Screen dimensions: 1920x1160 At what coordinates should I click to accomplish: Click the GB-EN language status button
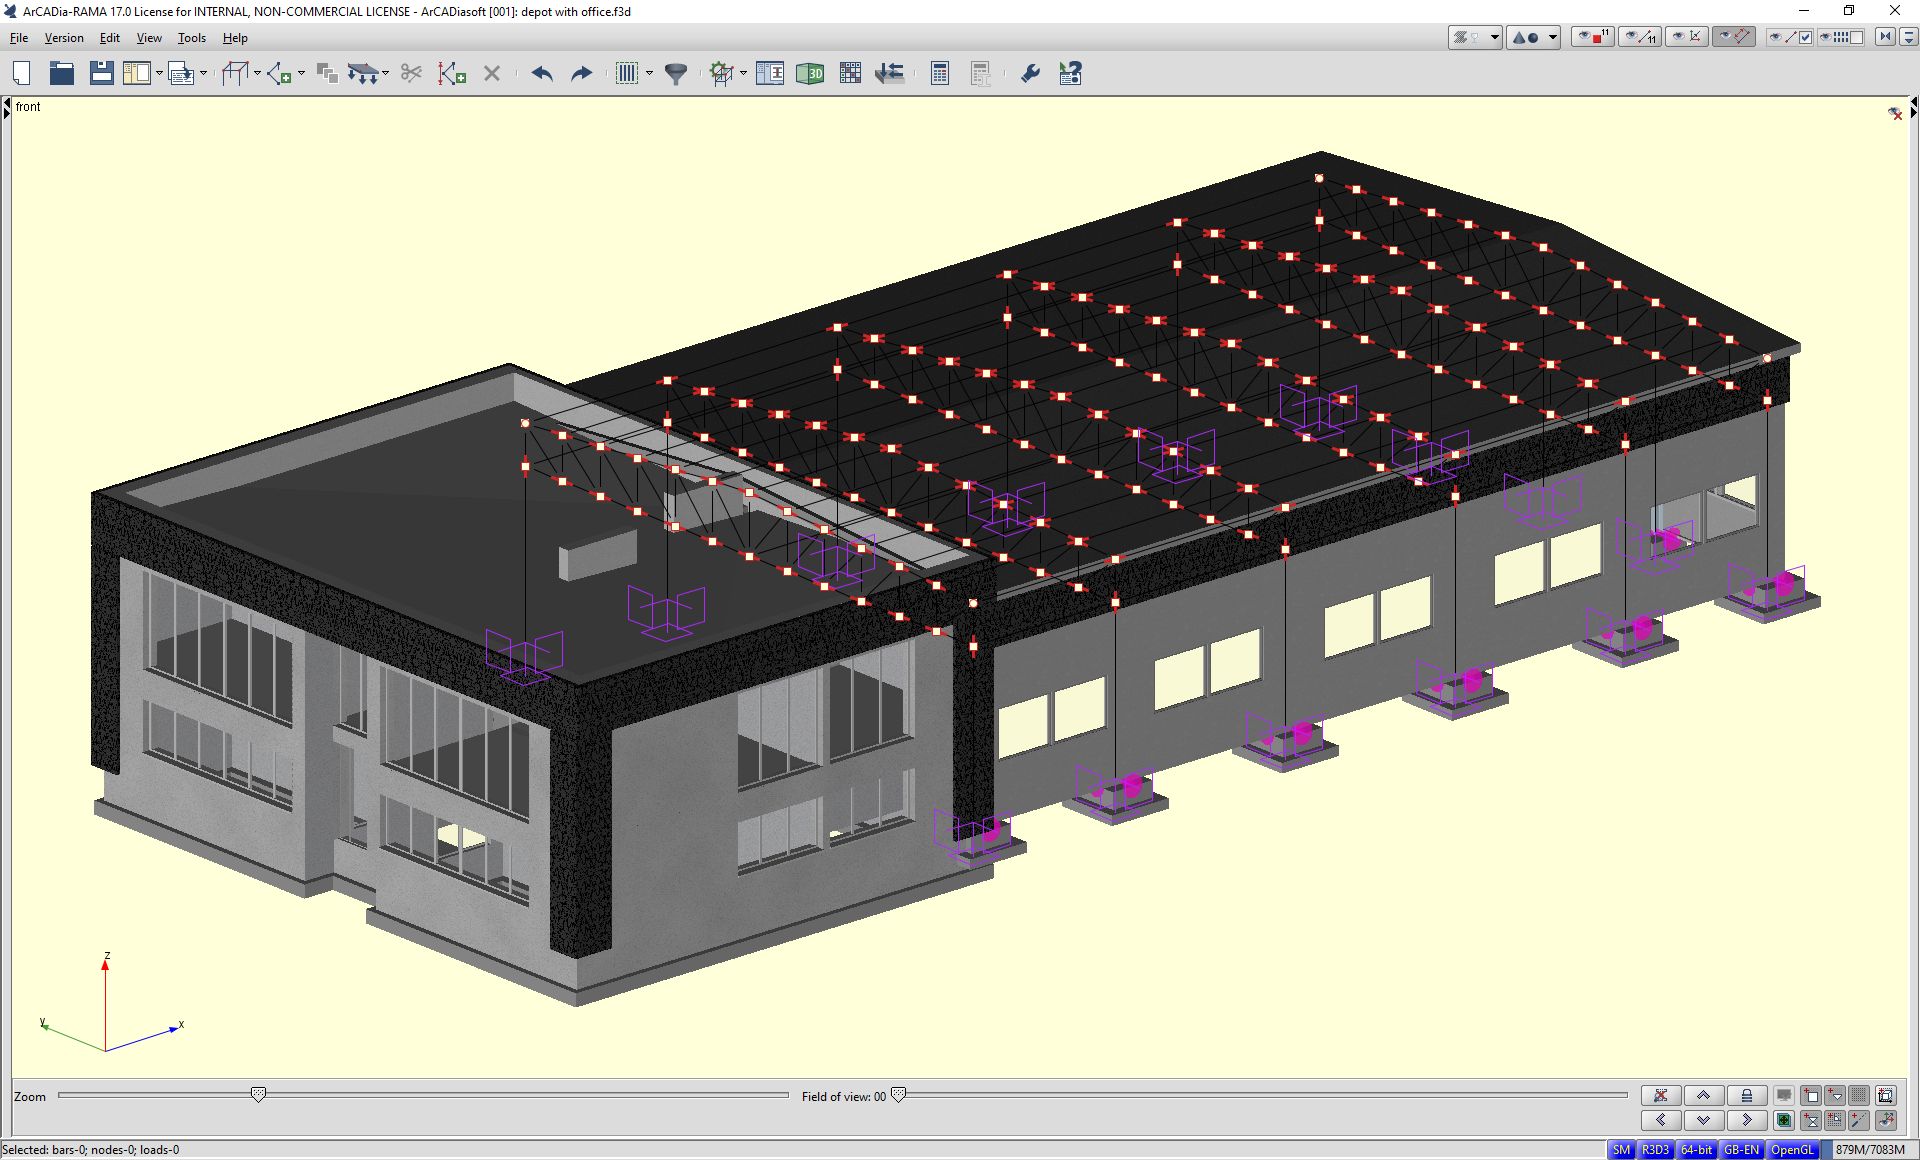1741,1150
